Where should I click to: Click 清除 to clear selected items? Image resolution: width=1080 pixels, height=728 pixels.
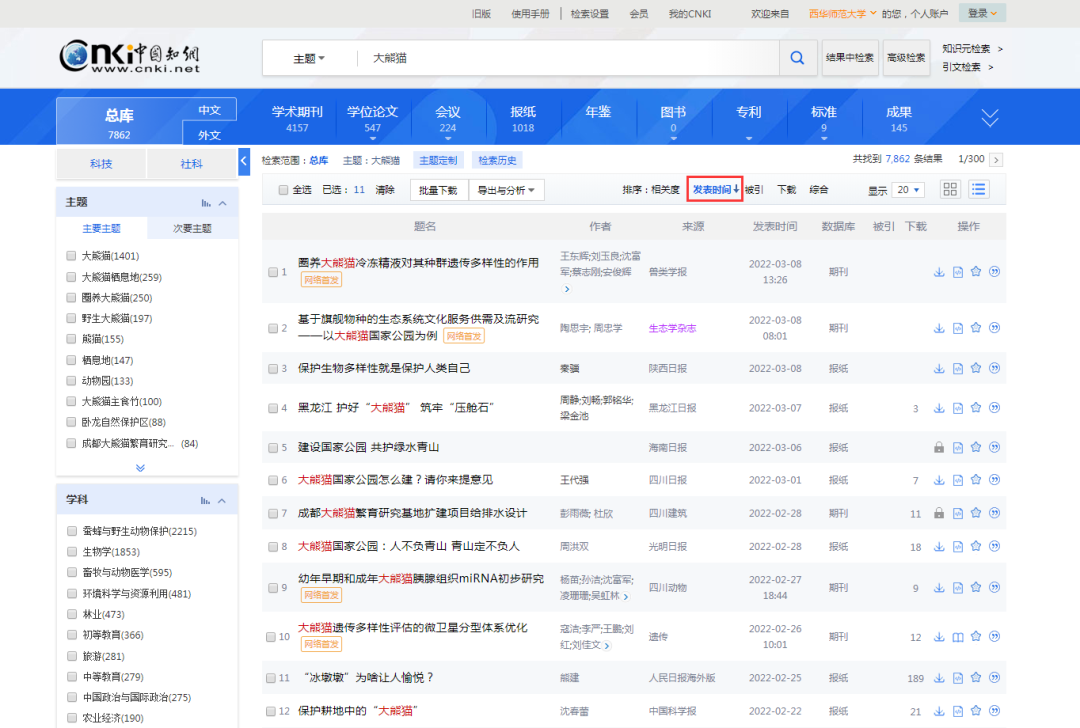pyautogui.click(x=384, y=188)
